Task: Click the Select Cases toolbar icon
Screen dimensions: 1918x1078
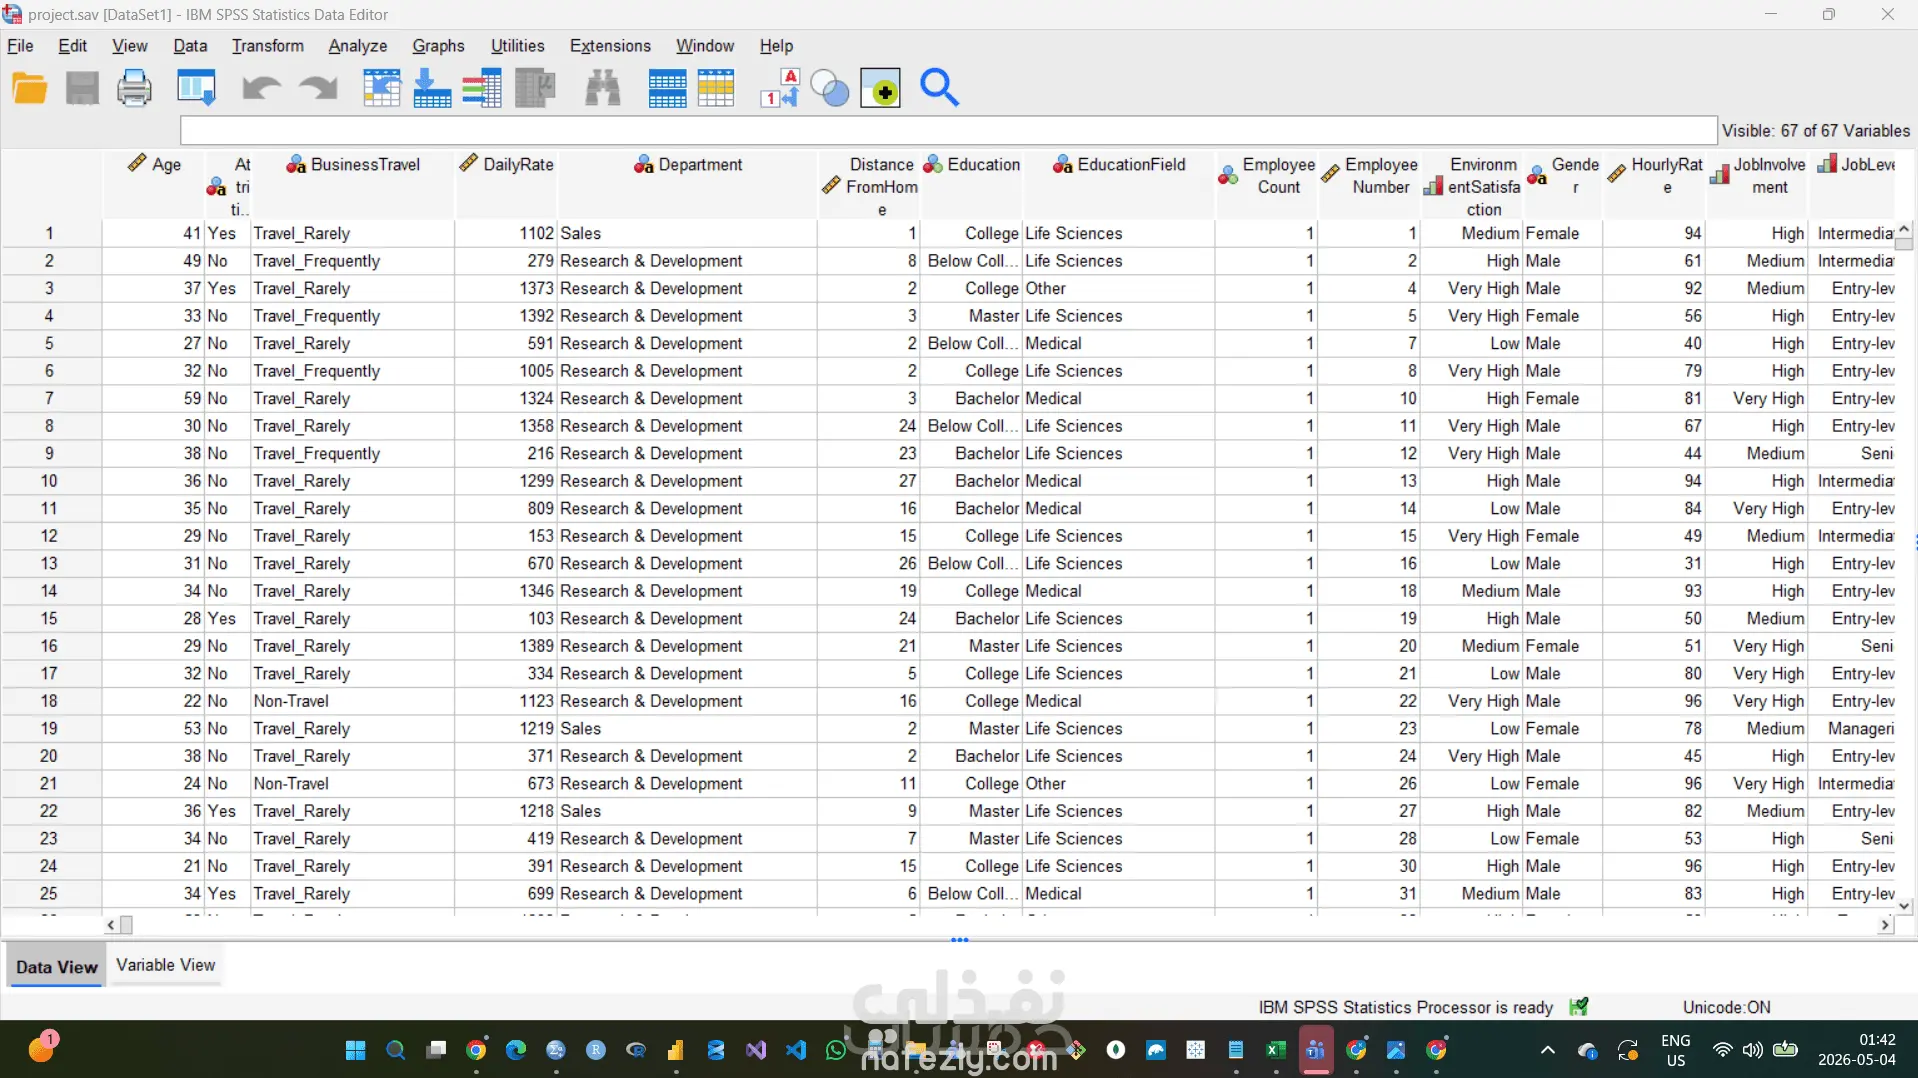Action: pyautogui.click(x=716, y=89)
